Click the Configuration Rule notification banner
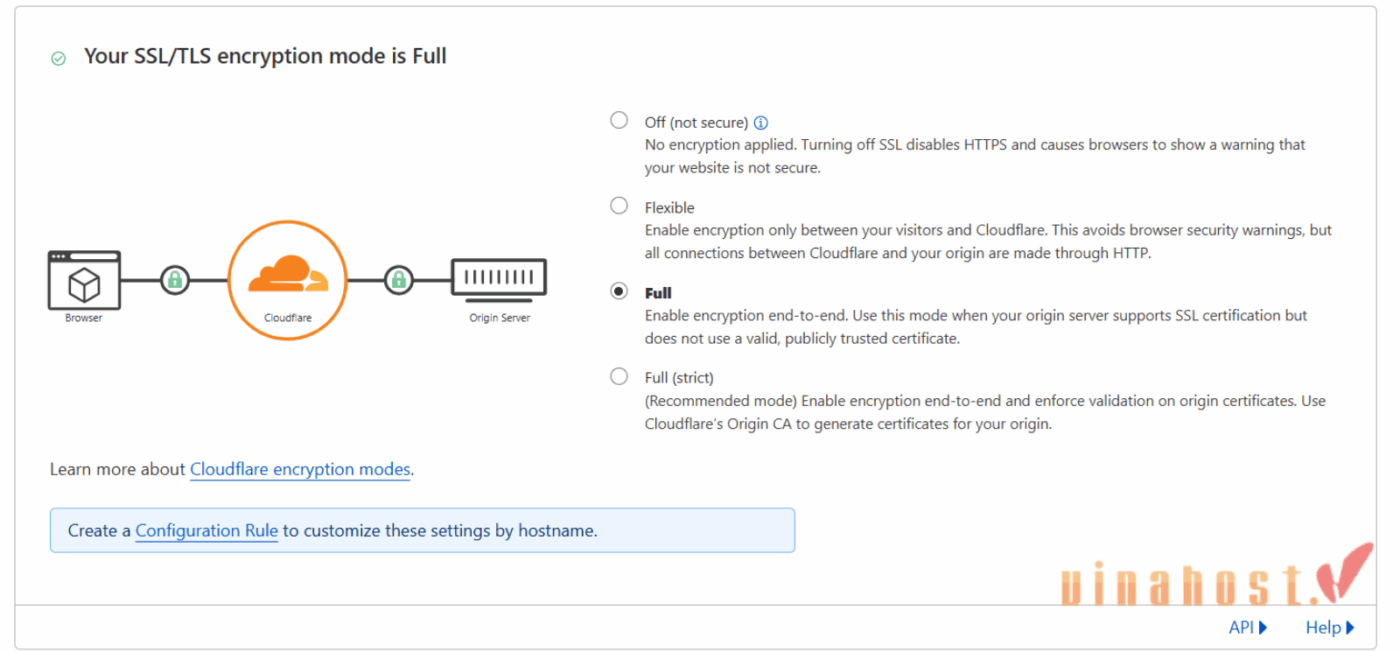Image resolution: width=1400 pixels, height=652 pixels. (422, 530)
